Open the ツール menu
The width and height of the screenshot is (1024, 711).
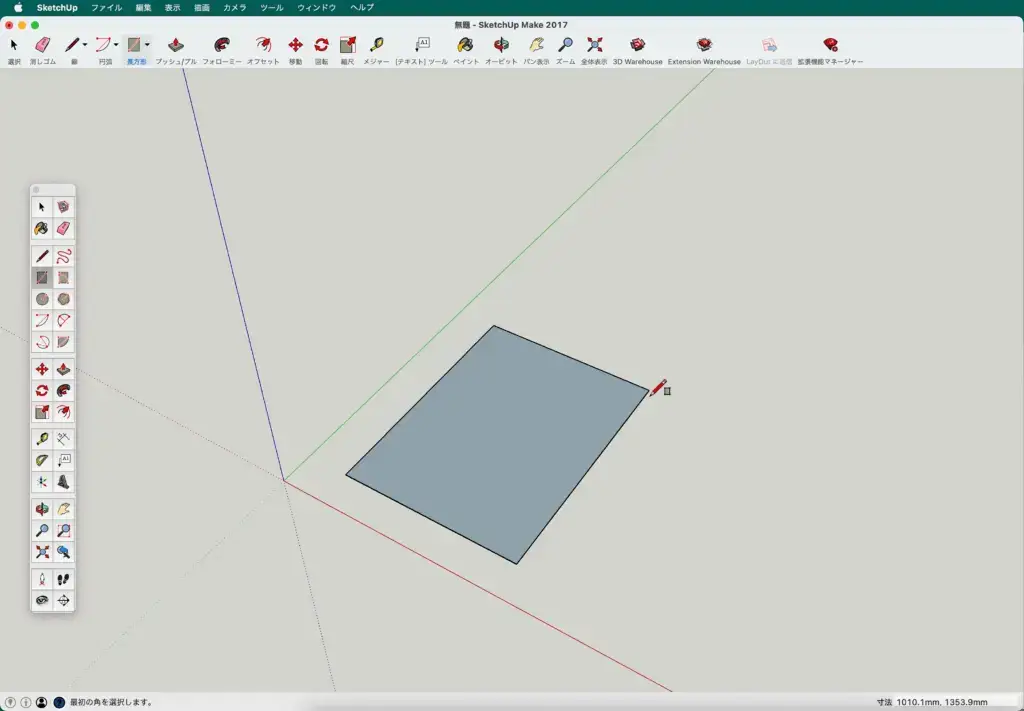[272, 8]
